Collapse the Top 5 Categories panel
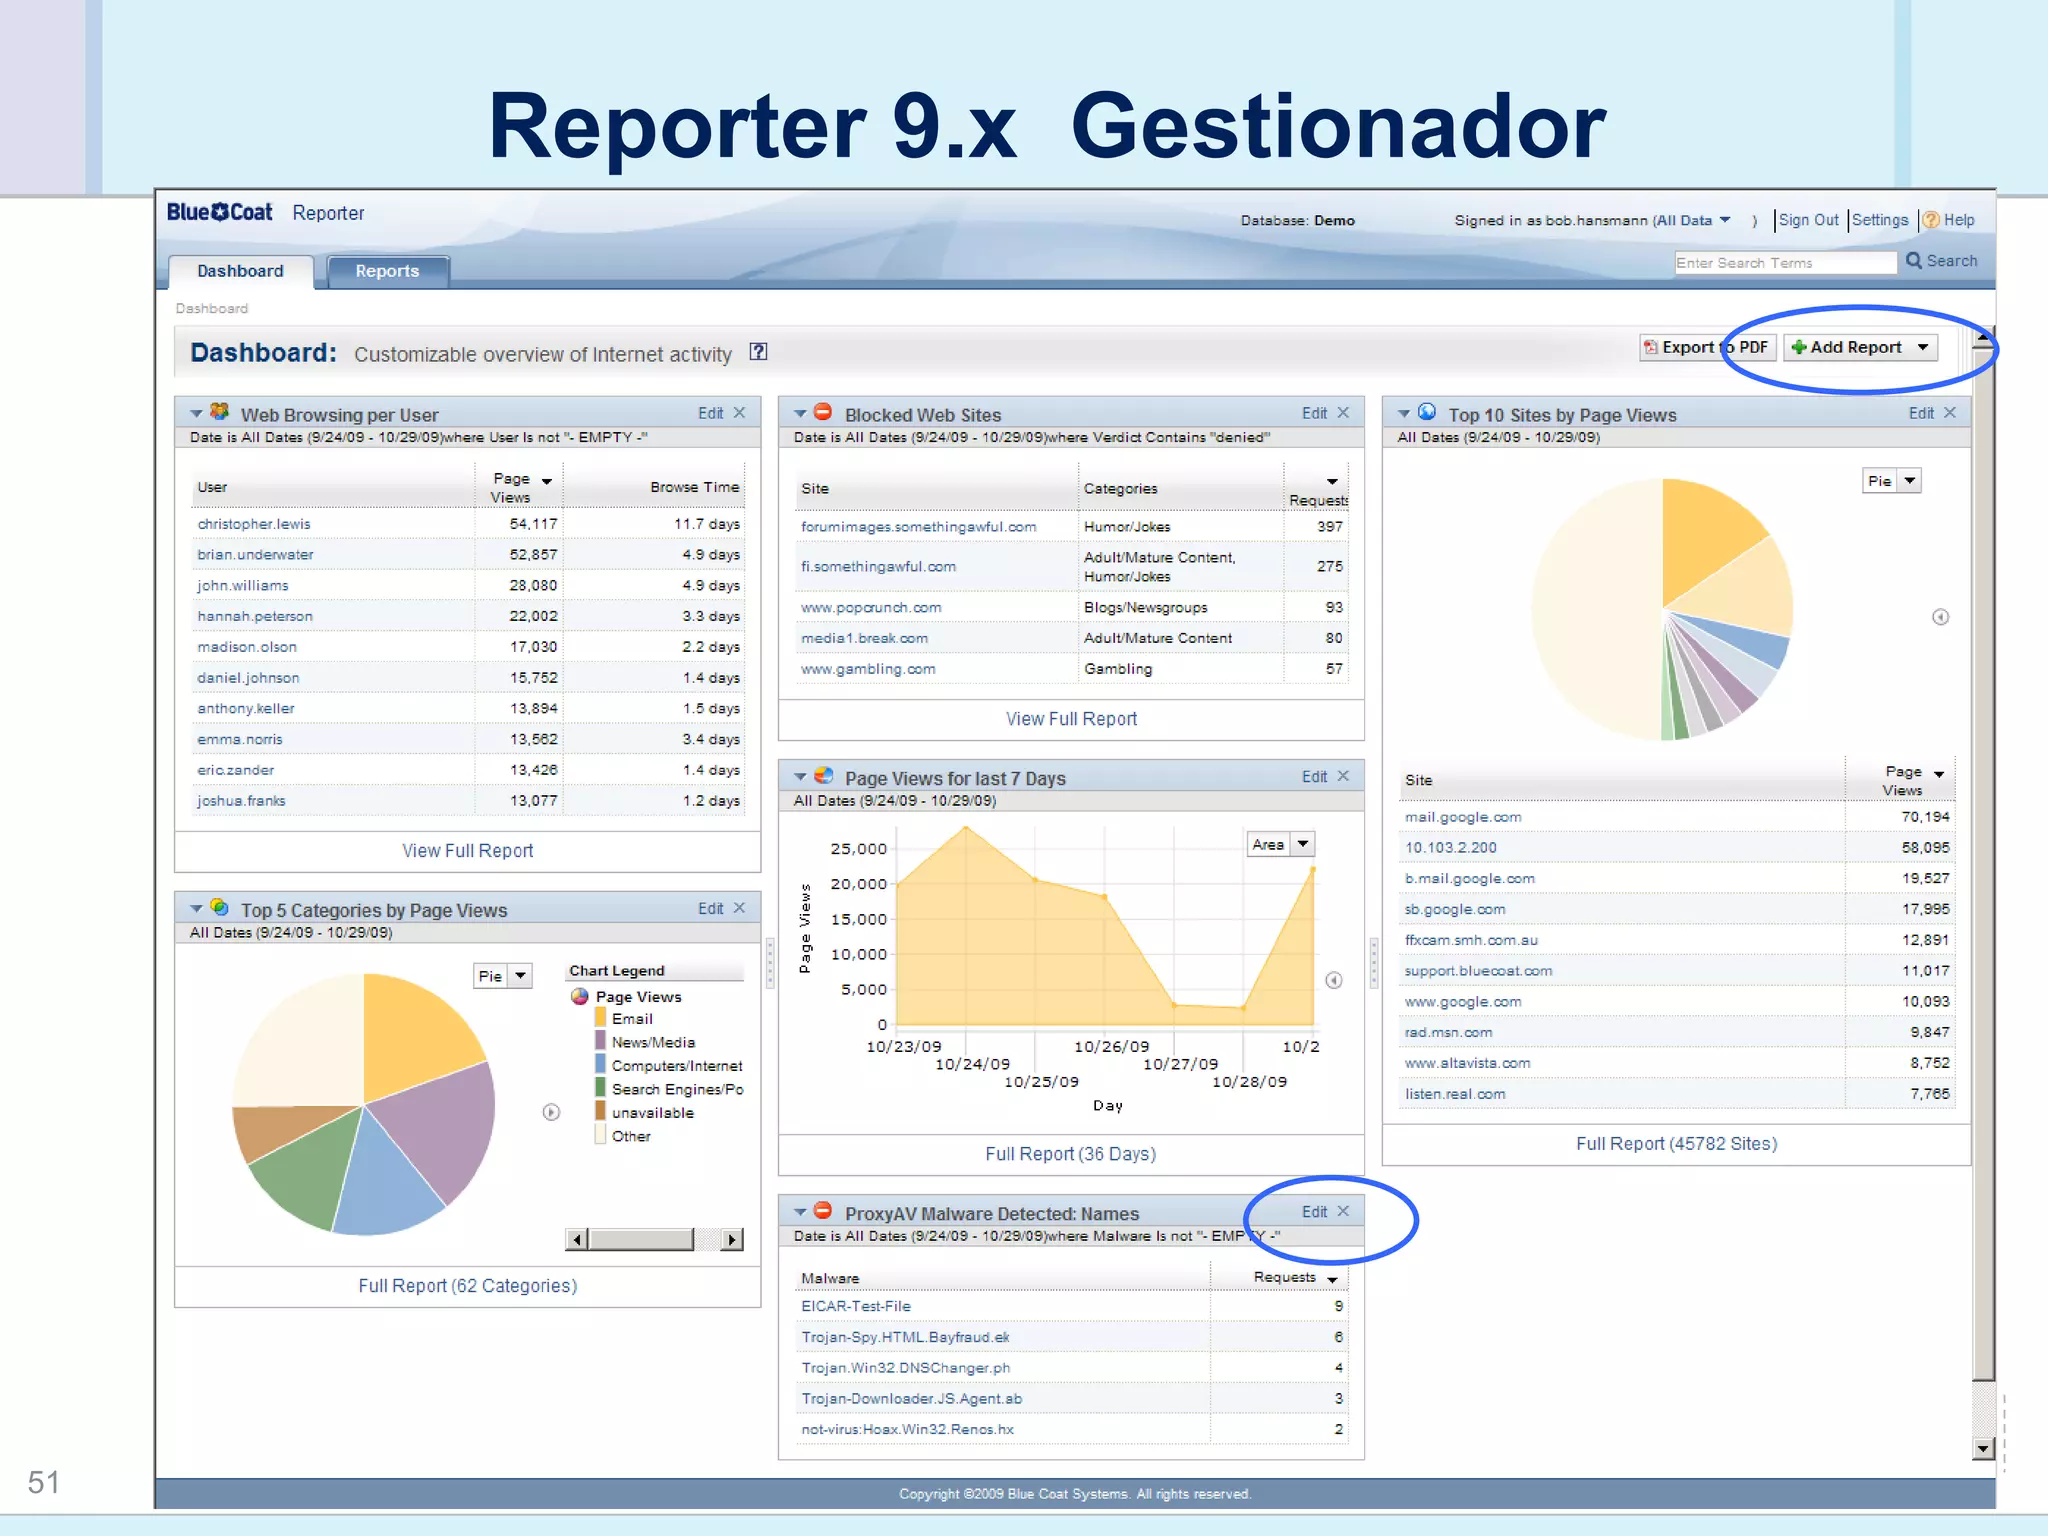2048x1536 pixels. coord(197,909)
